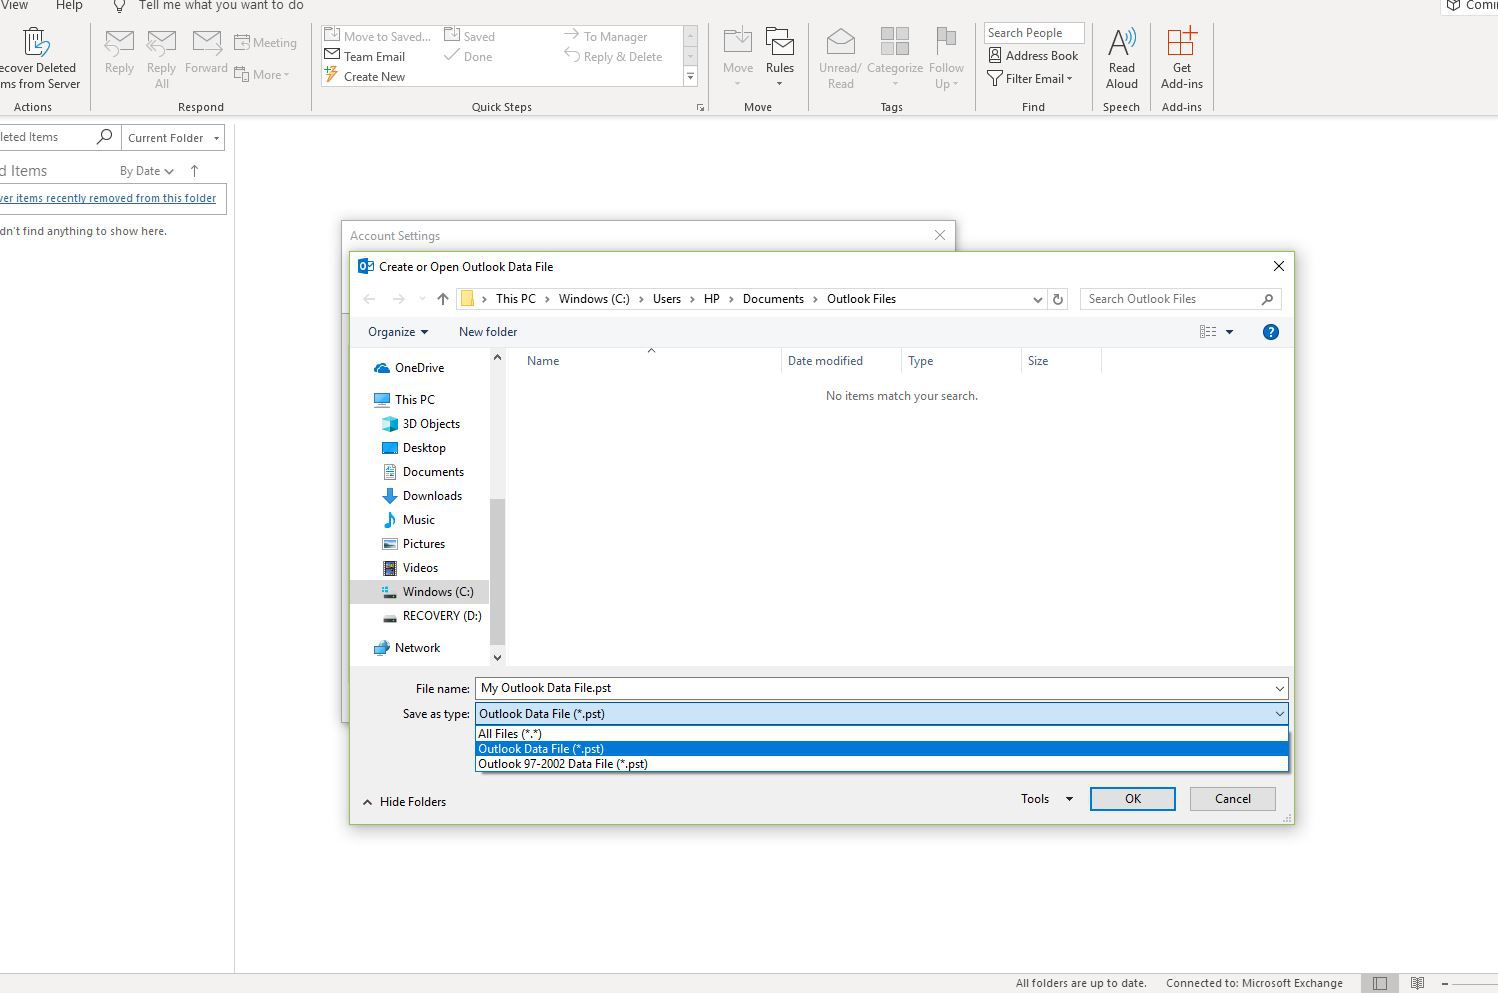This screenshot has height=993, width=1498.
Task: Open the By Date sort dropdown
Action: 146,171
